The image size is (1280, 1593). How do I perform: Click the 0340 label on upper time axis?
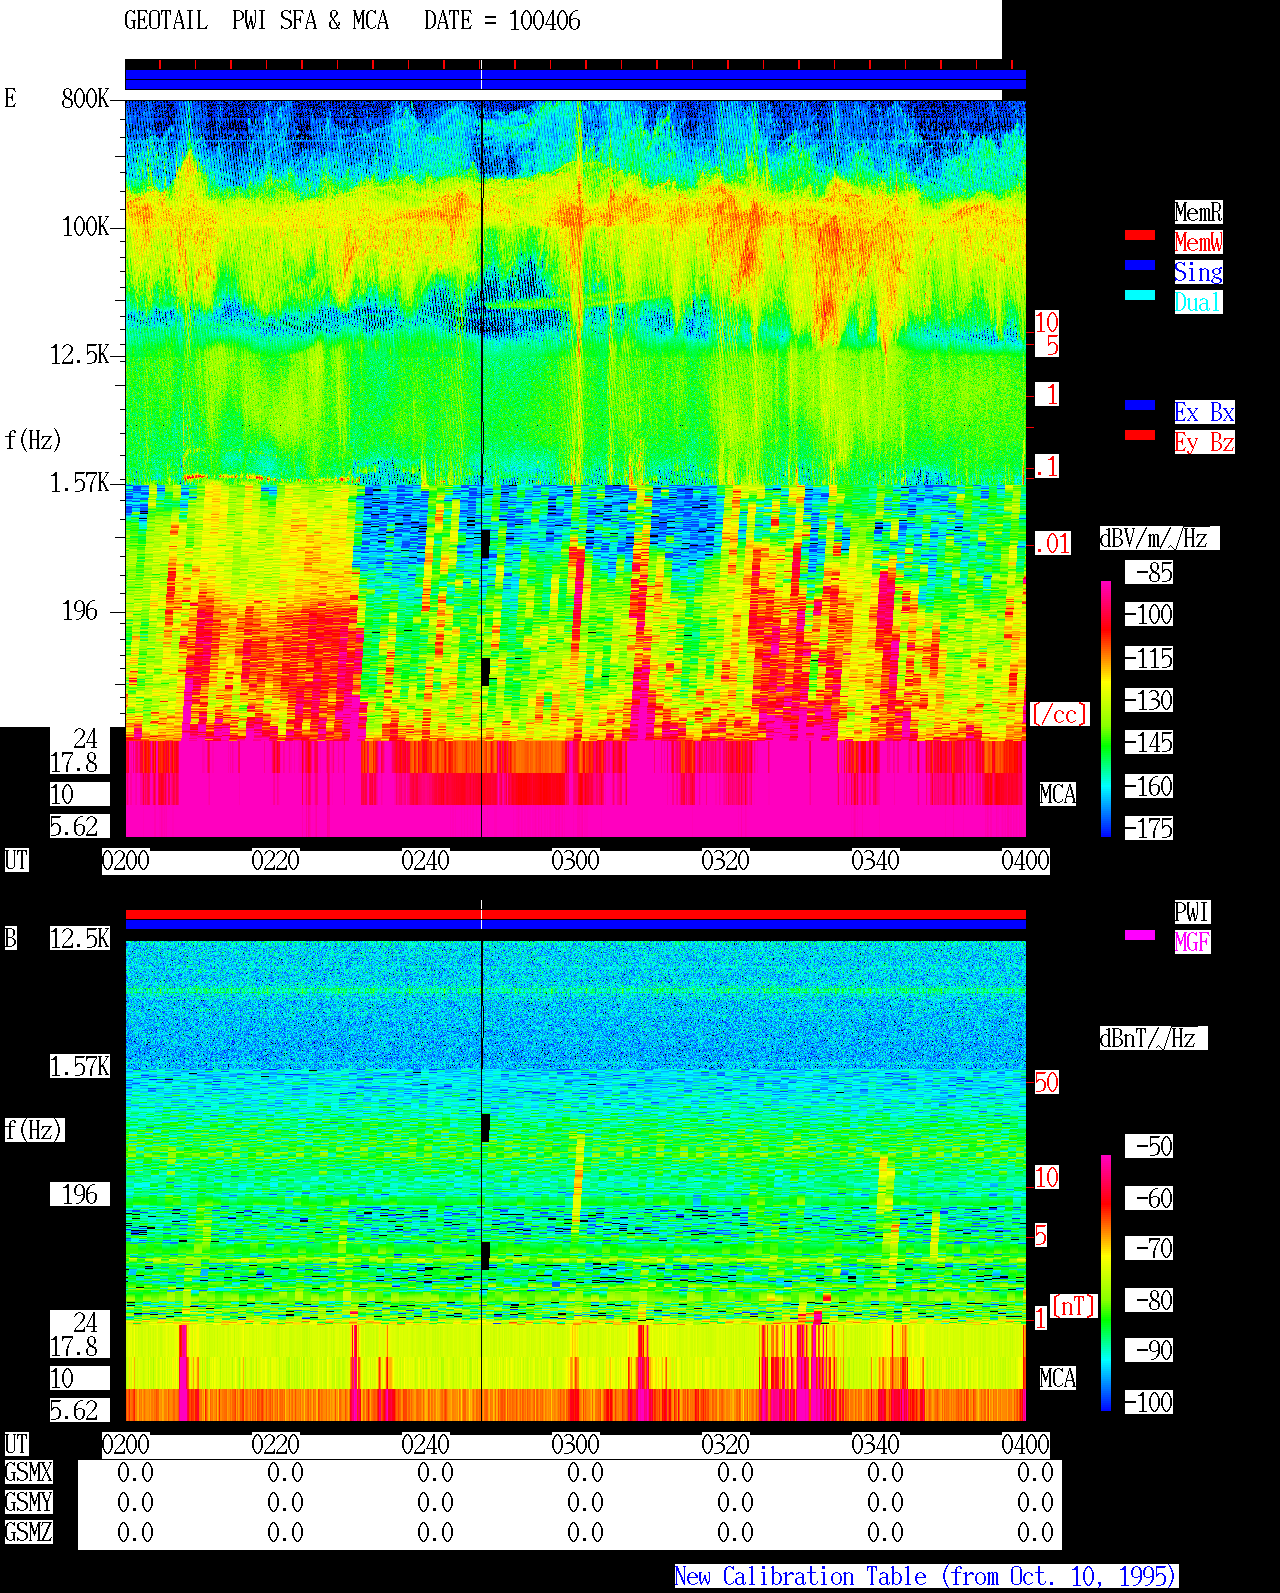876,861
